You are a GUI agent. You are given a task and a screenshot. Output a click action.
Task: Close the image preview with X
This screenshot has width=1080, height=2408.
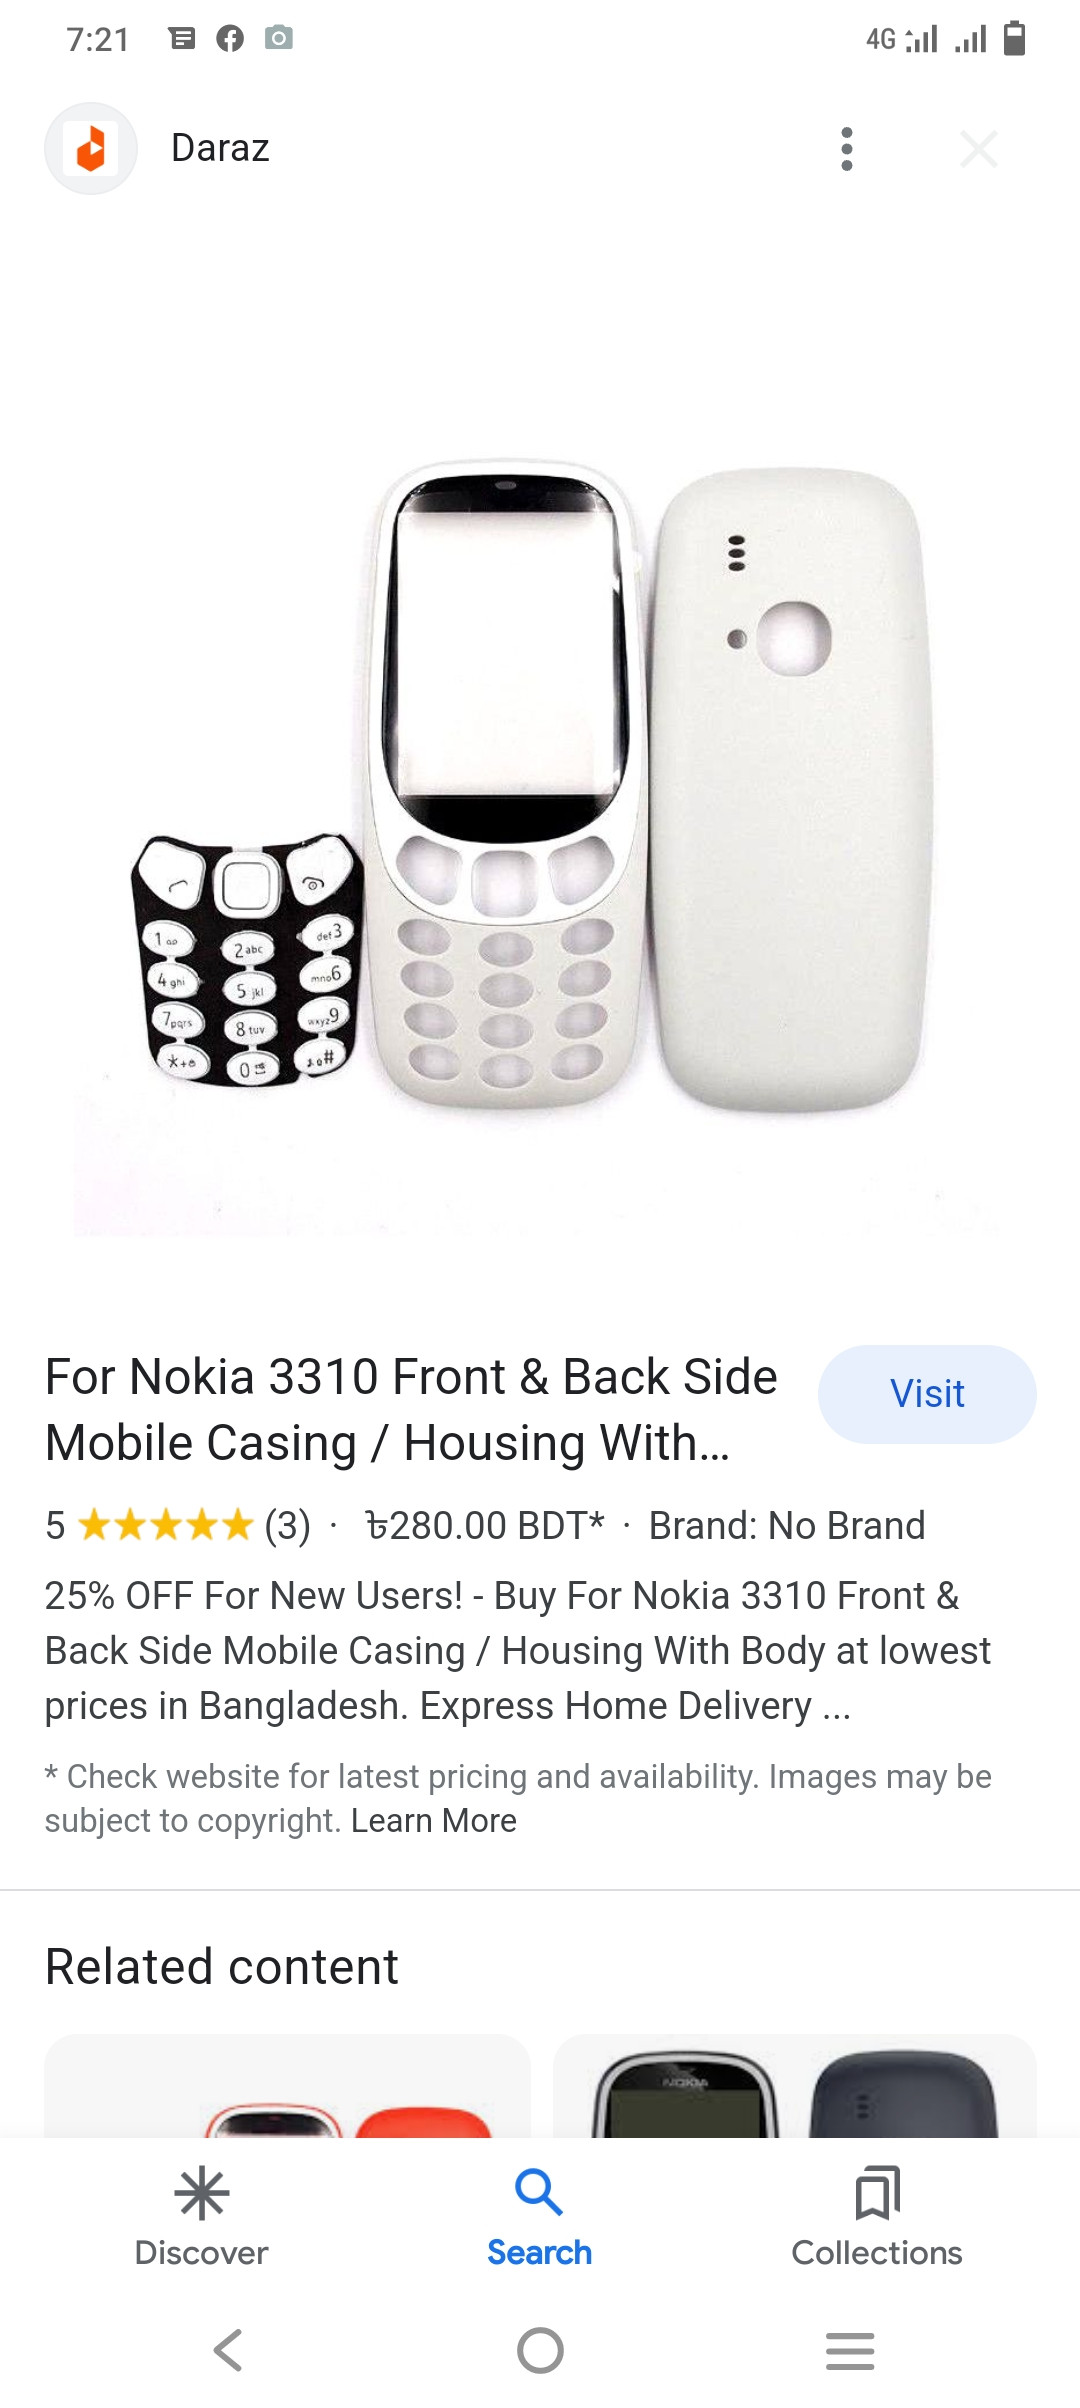[x=978, y=149]
